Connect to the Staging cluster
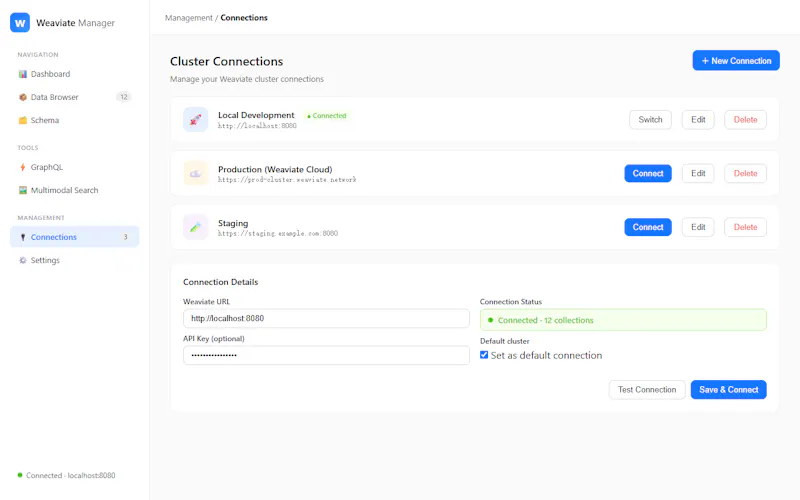 [x=648, y=227]
